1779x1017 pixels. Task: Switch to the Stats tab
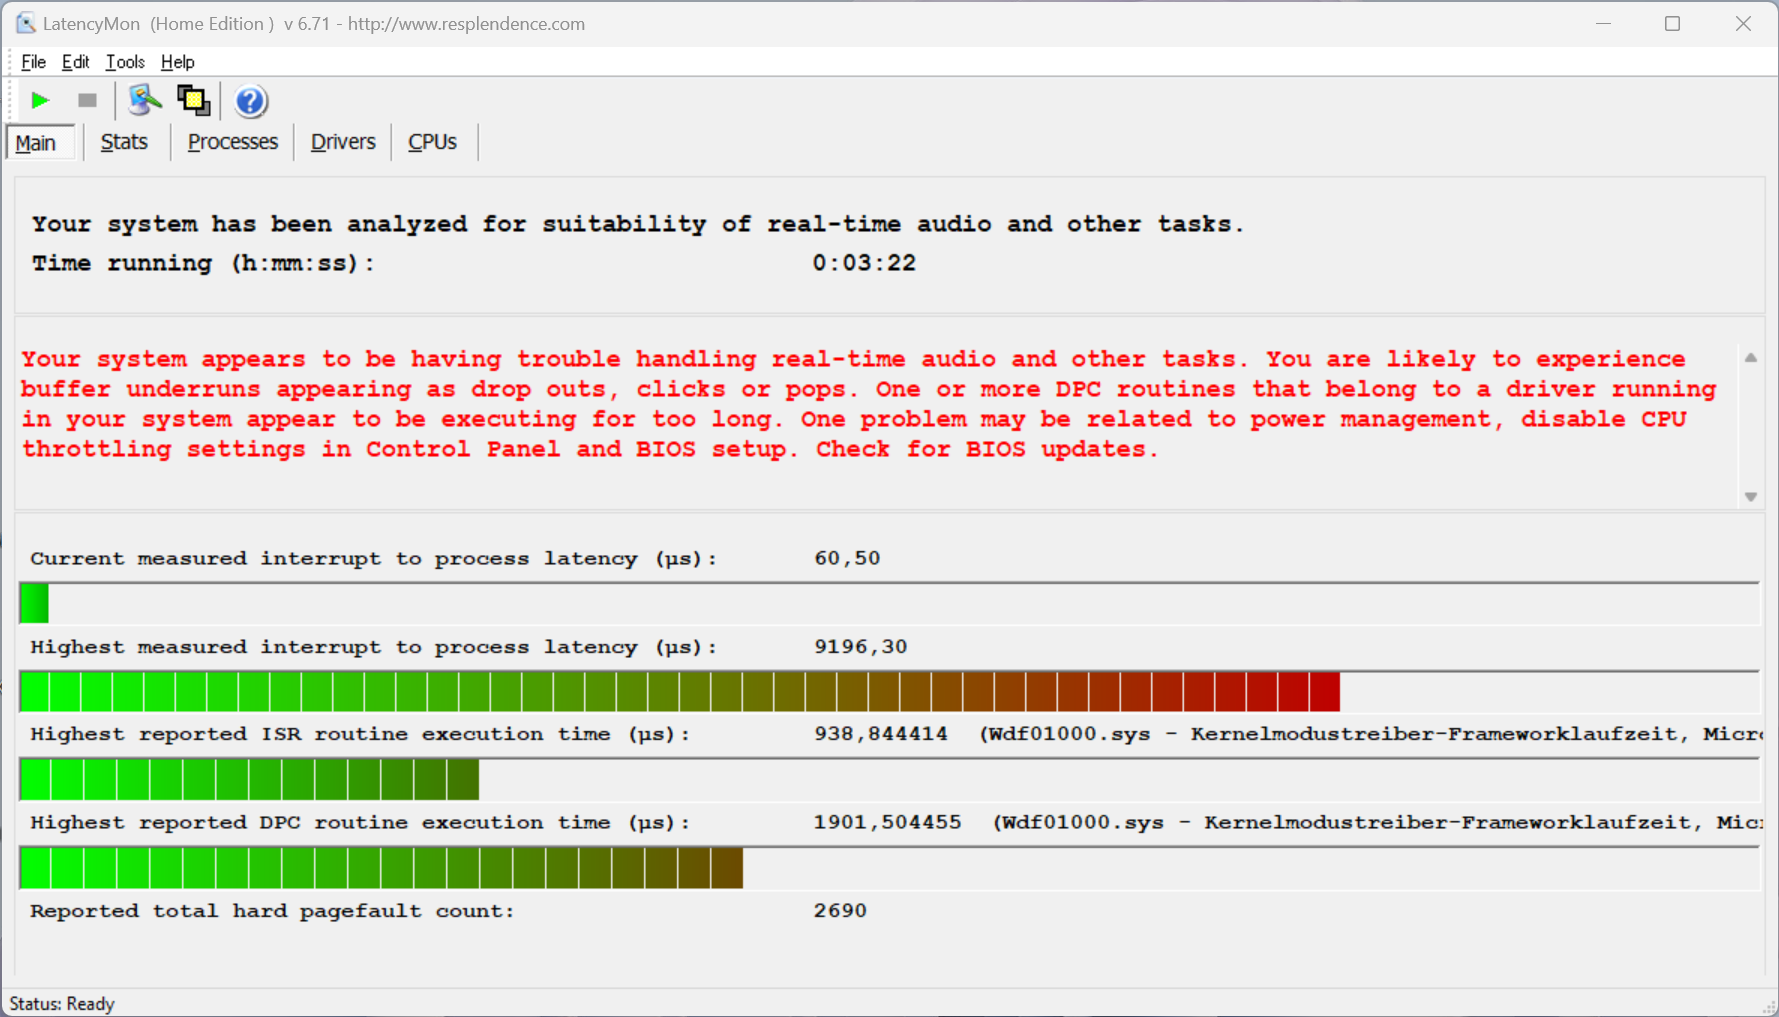pyautogui.click(x=124, y=142)
